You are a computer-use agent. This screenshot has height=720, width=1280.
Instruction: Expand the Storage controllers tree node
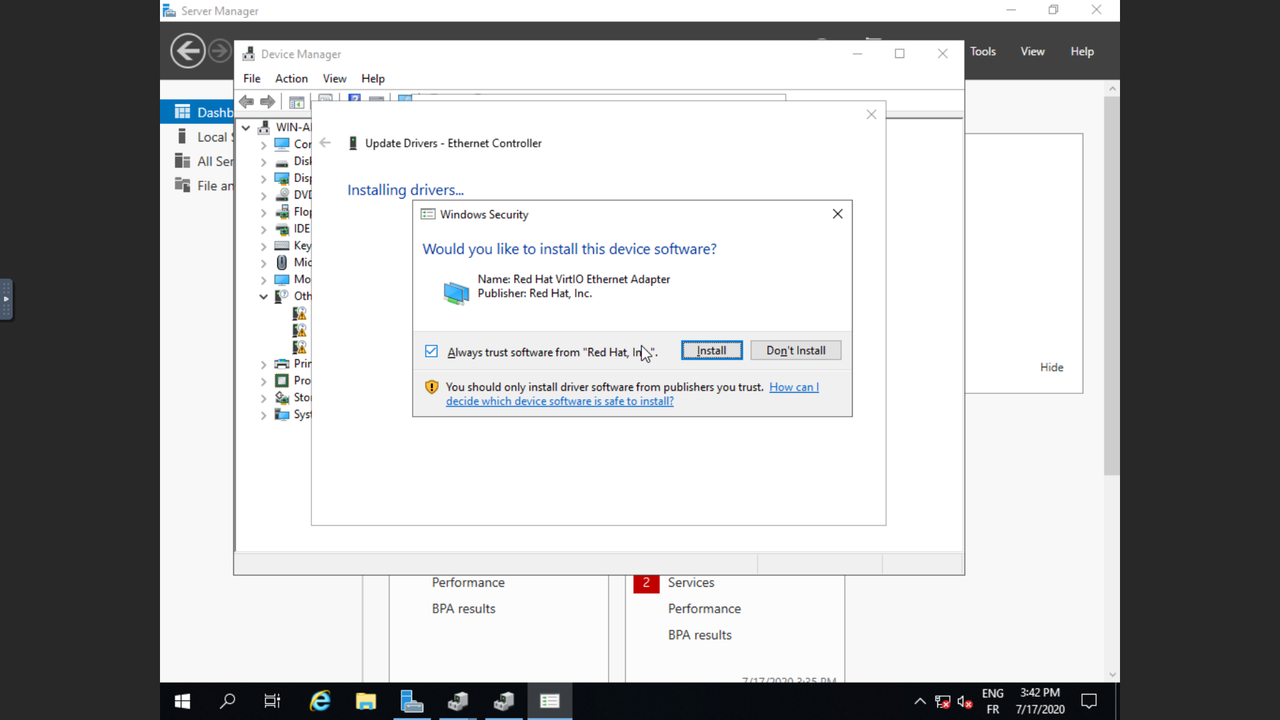263,399
